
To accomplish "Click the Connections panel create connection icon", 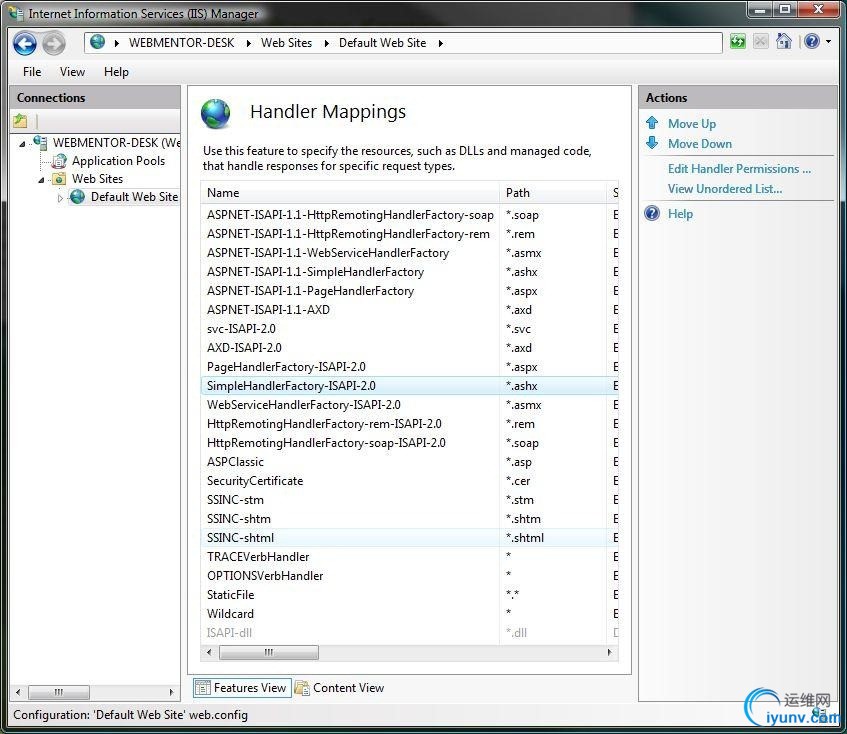I will point(20,121).
